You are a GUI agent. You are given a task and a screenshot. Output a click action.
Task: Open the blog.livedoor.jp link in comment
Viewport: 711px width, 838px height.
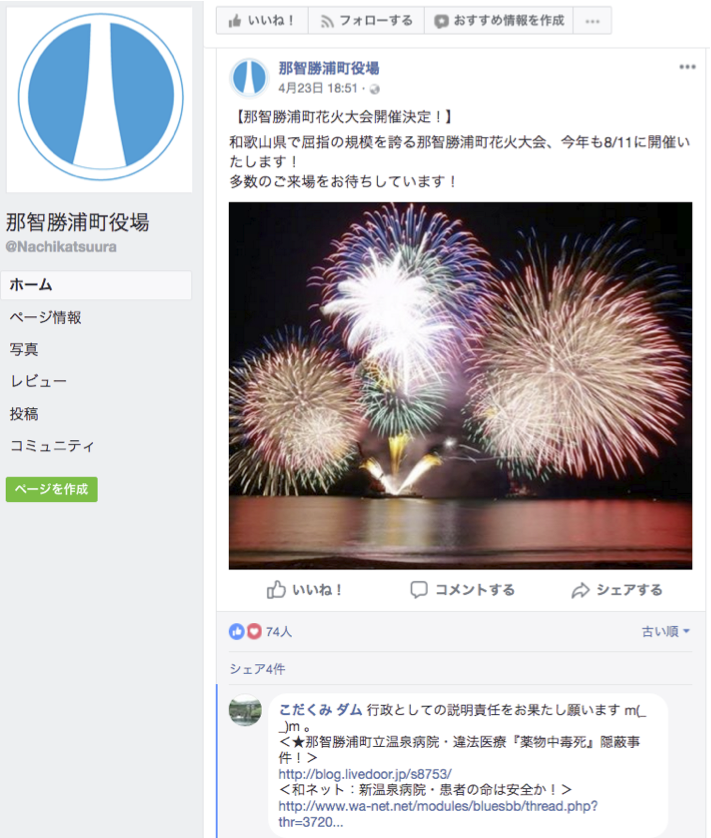pyautogui.click(x=365, y=774)
